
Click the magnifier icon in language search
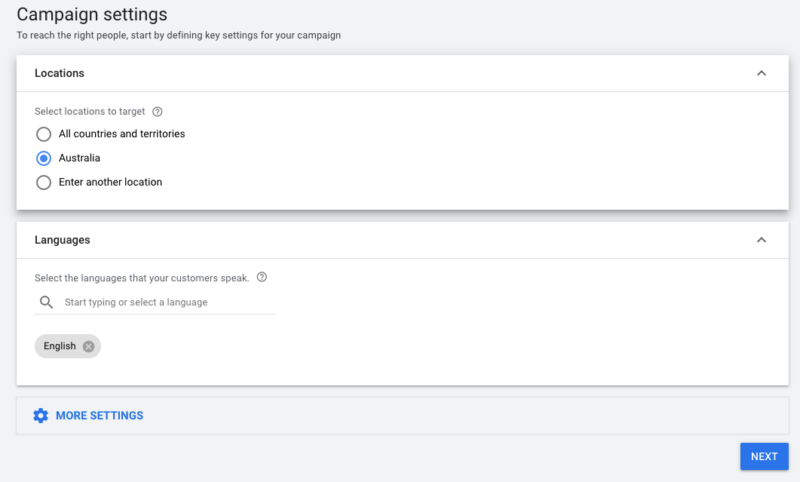pos(46,302)
